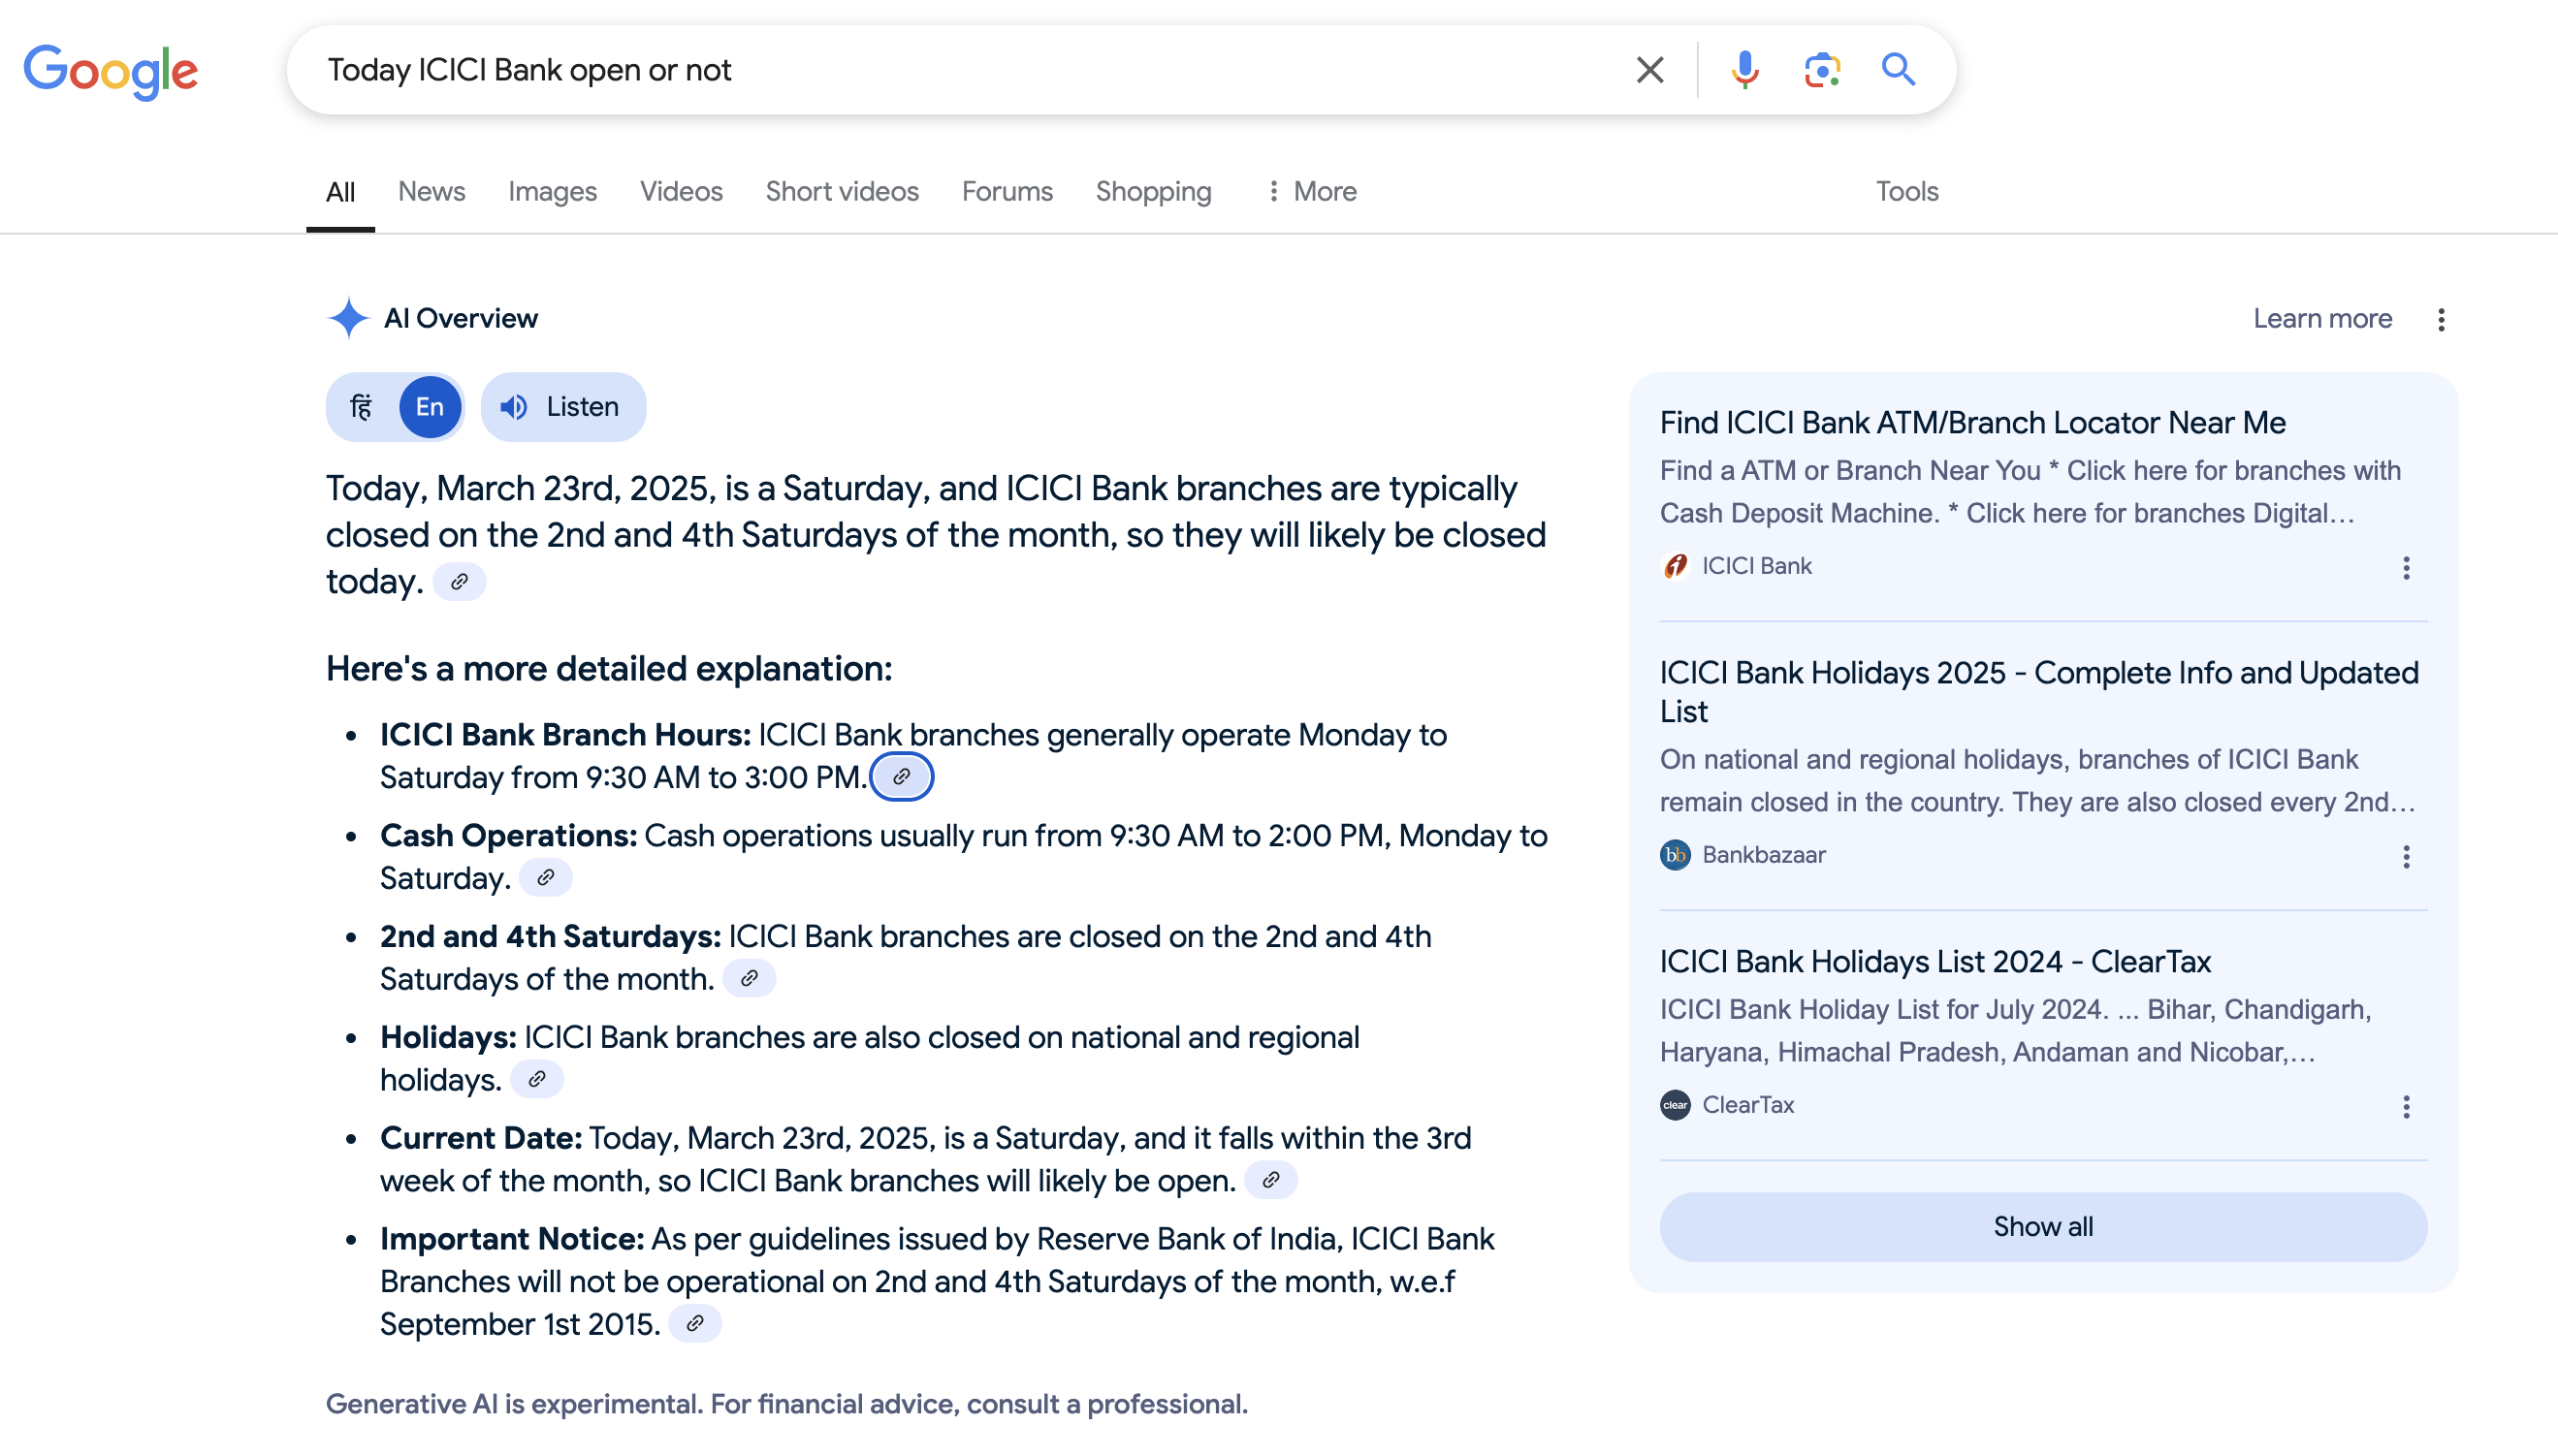
Task: Switch to the Short videos tab
Action: [x=842, y=191]
